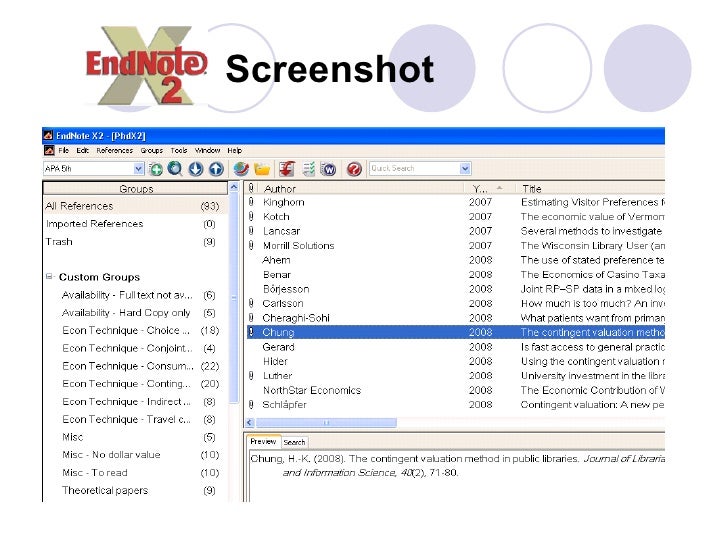Click inside the Quick Search field

coord(415,169)
